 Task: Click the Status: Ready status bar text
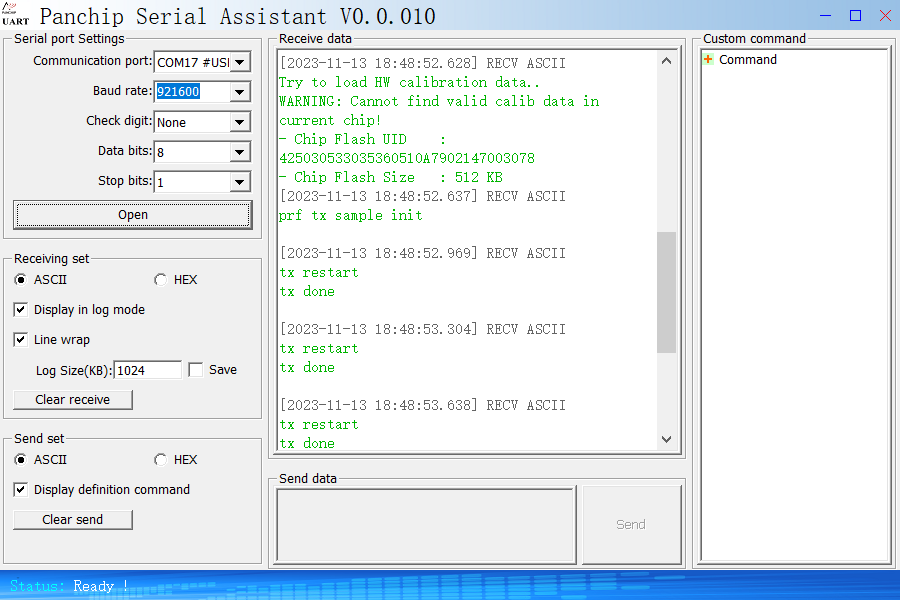click(69, 586)
